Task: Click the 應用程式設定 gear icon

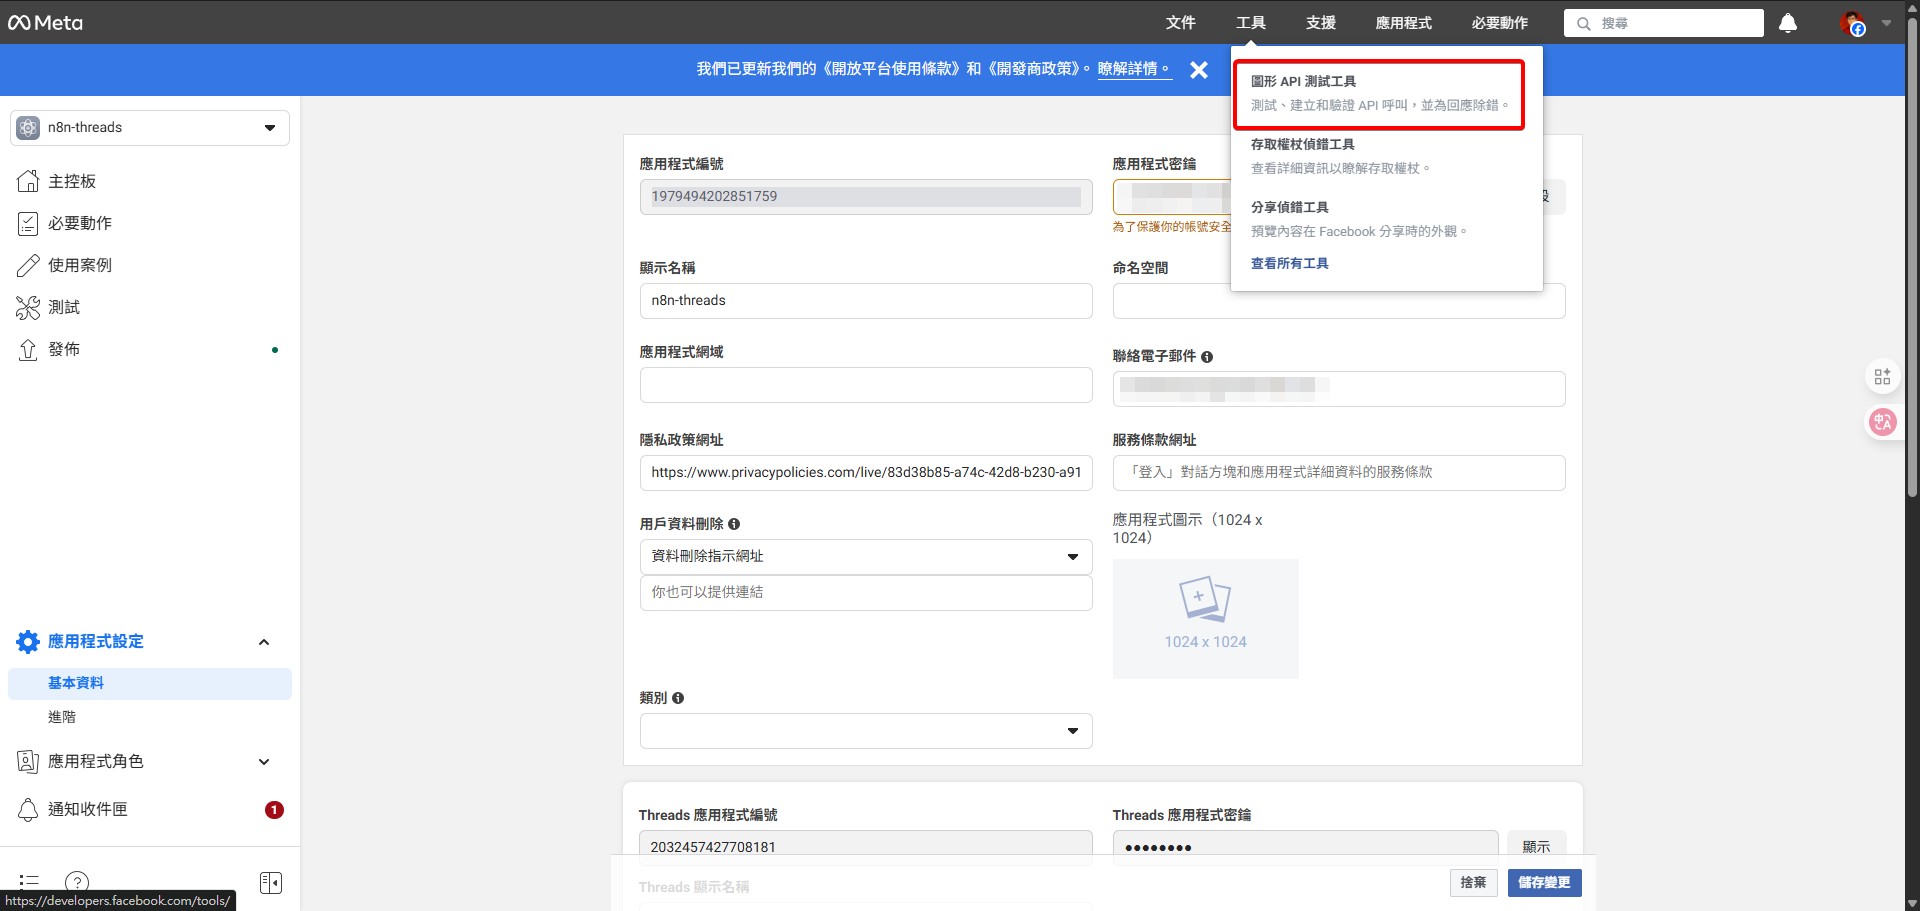Action: click(27, 641)
